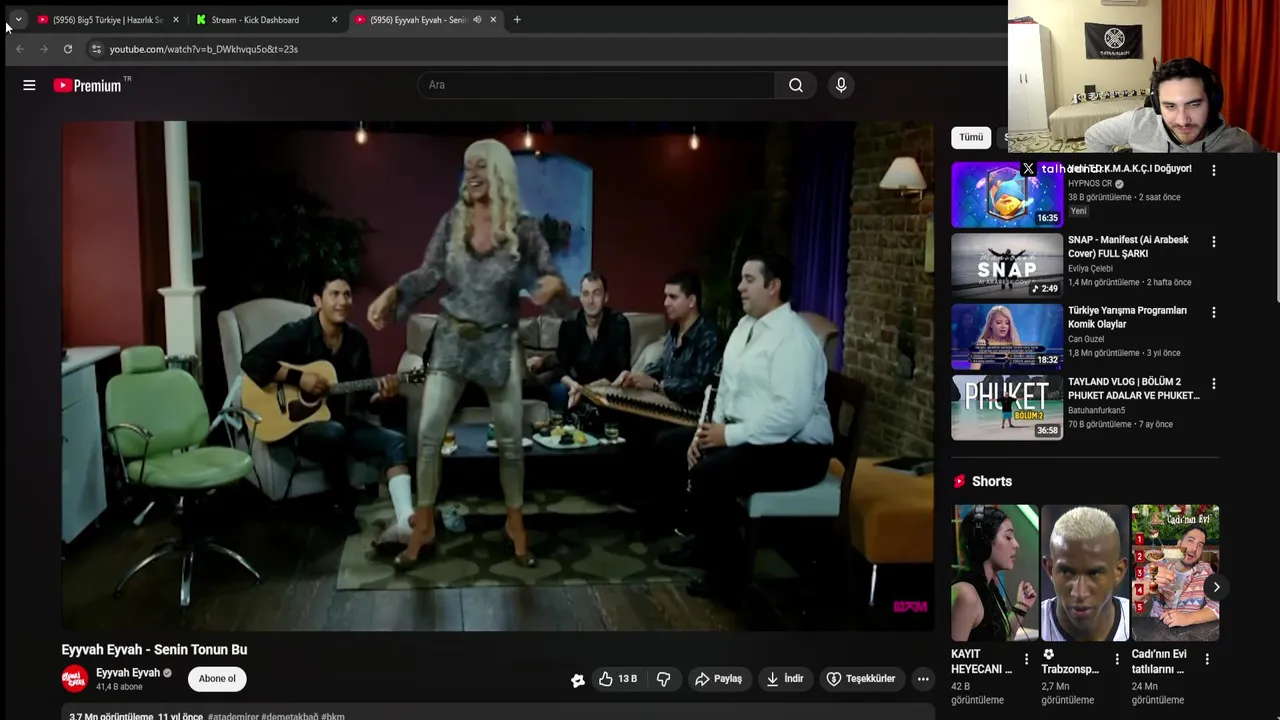Send thanks with Teşekkürler button
Image resolution: width=1280 pixels, height=720 pixels.
pos(861,679)
